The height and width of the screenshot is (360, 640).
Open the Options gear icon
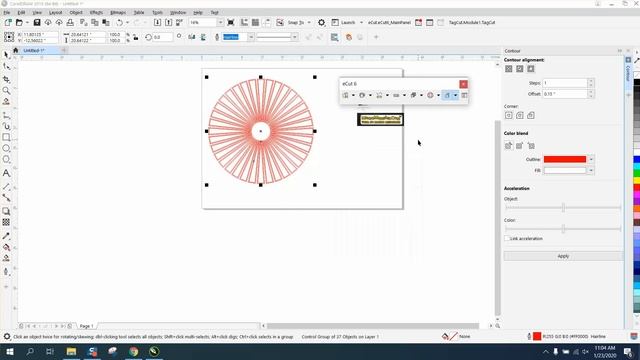(322, 22)
